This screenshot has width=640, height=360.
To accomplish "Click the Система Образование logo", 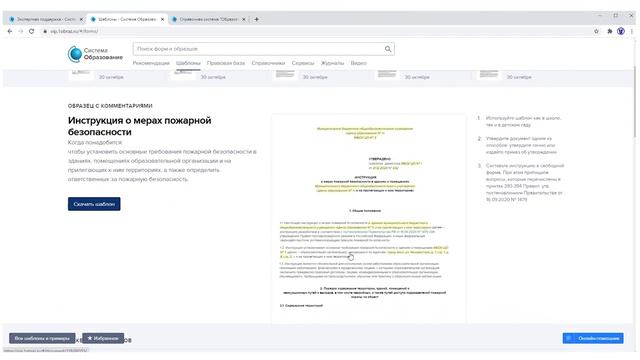I will point(95,54).
